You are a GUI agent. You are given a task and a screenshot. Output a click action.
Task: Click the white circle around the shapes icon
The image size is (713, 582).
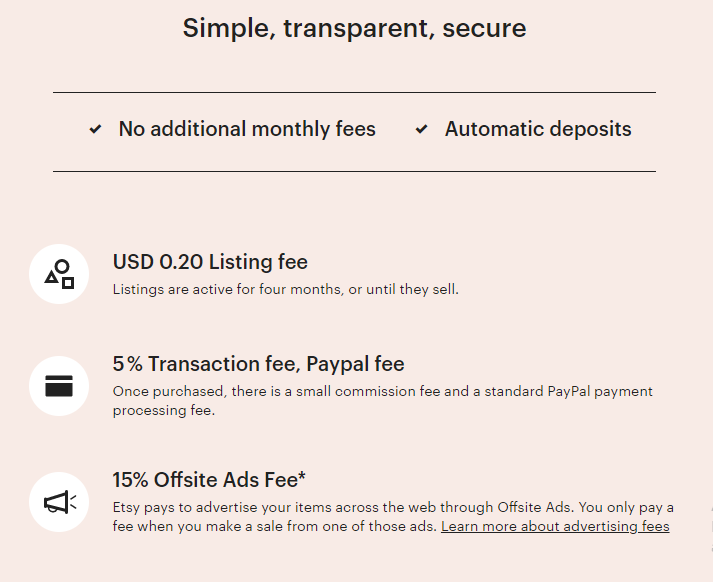click(59, 274)
